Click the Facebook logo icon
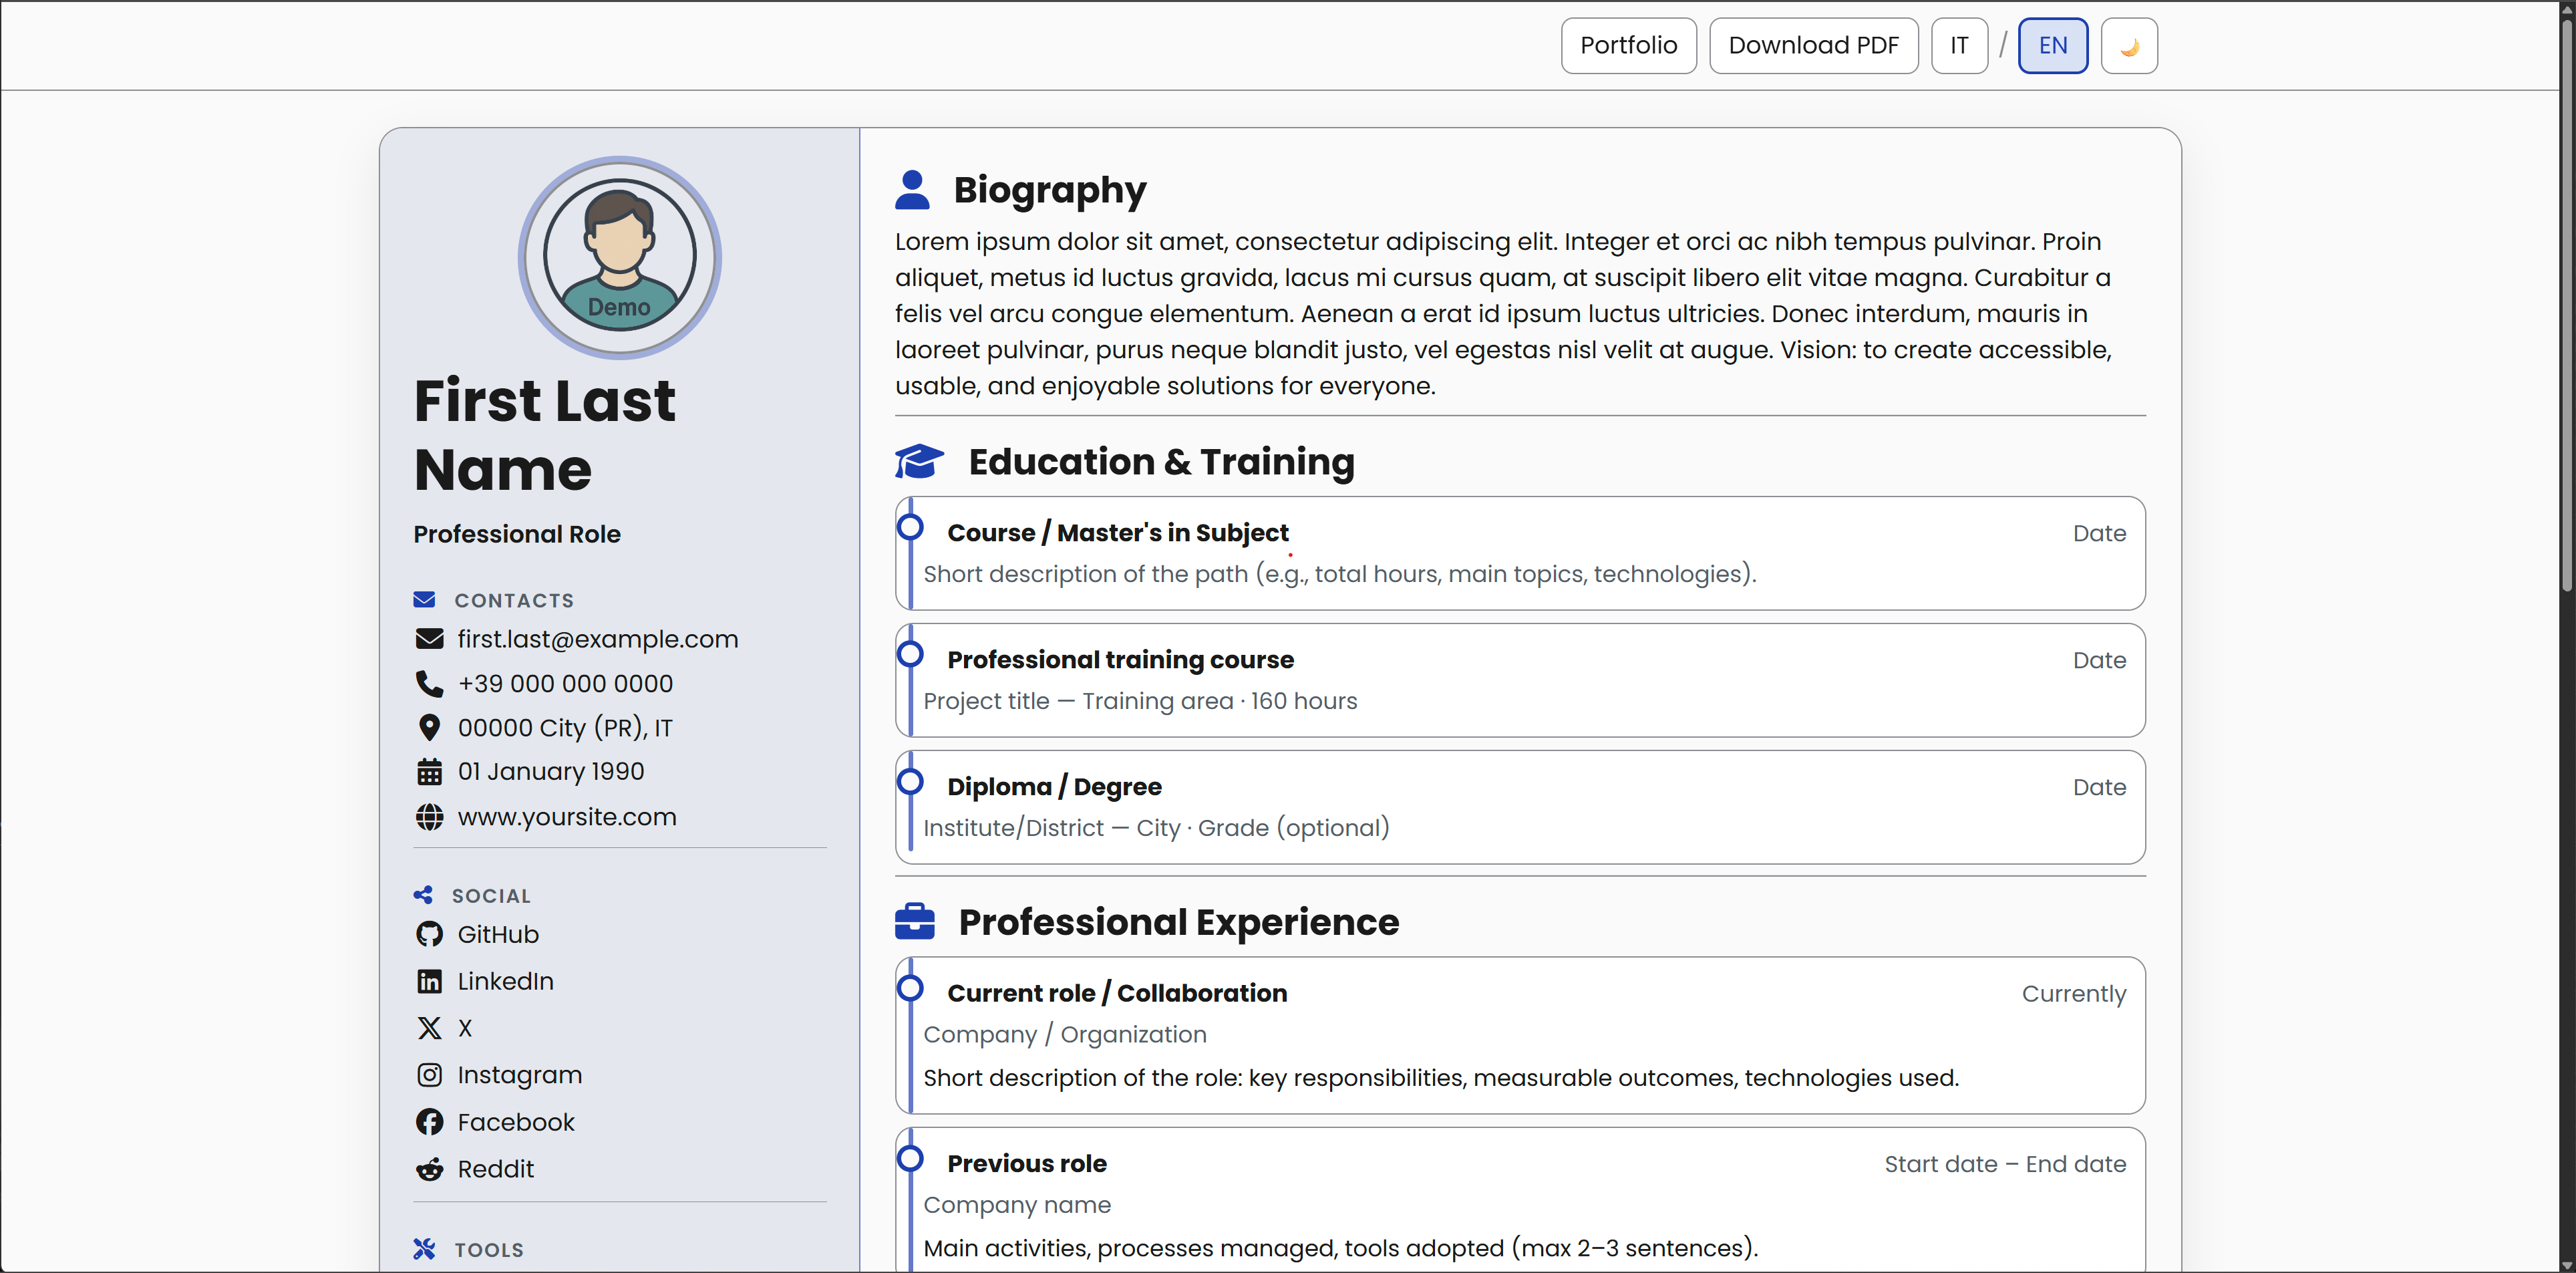2576x1273 pixels. click(x=429, y=1122)
